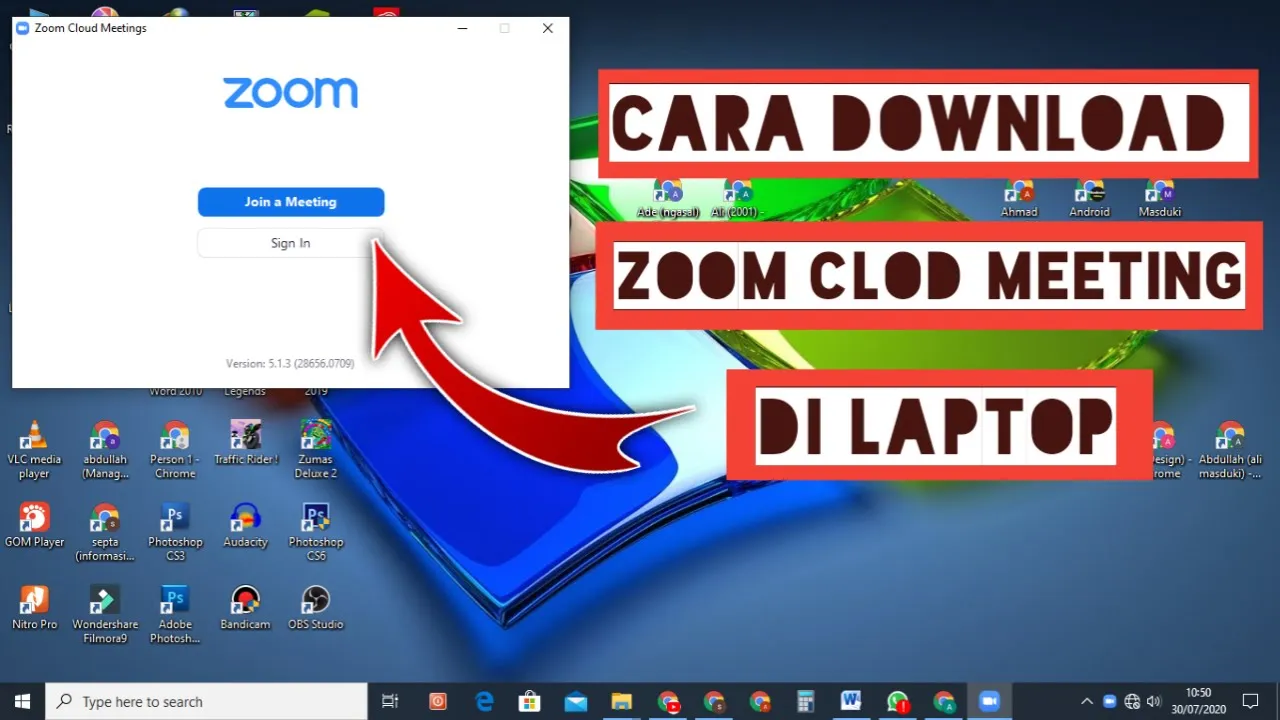Open the Action Center notifications icon

coord(1250,701)
